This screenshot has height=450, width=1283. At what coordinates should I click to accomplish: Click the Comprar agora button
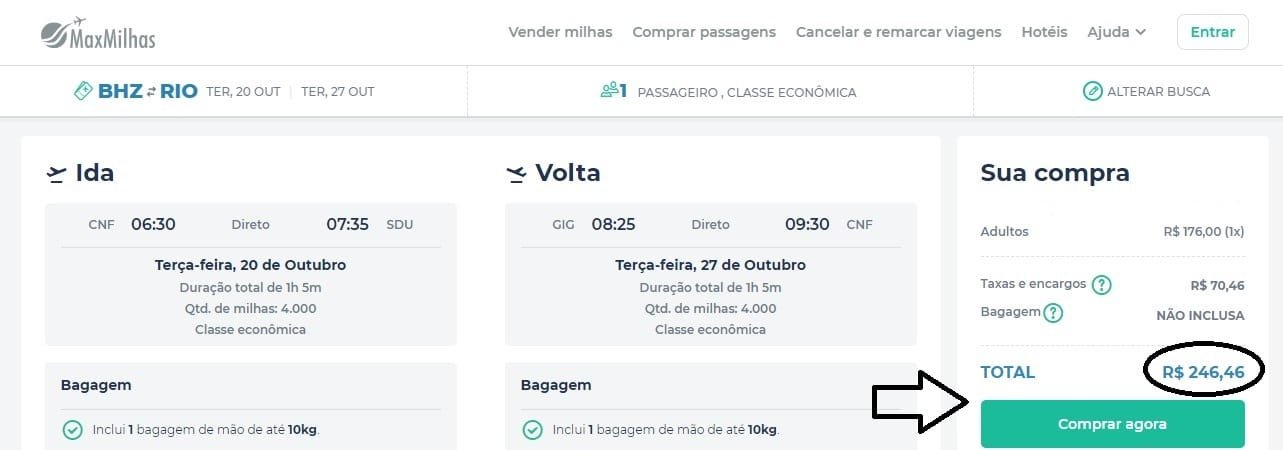[x=1112, y=424]
